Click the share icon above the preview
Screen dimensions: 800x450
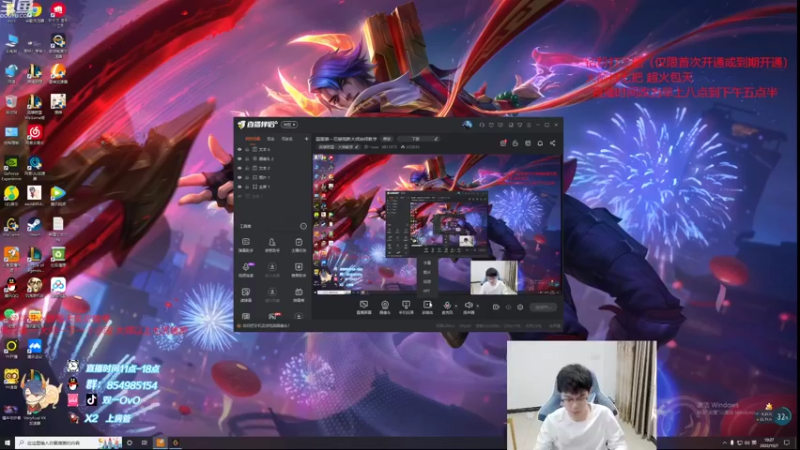(553, 143)
